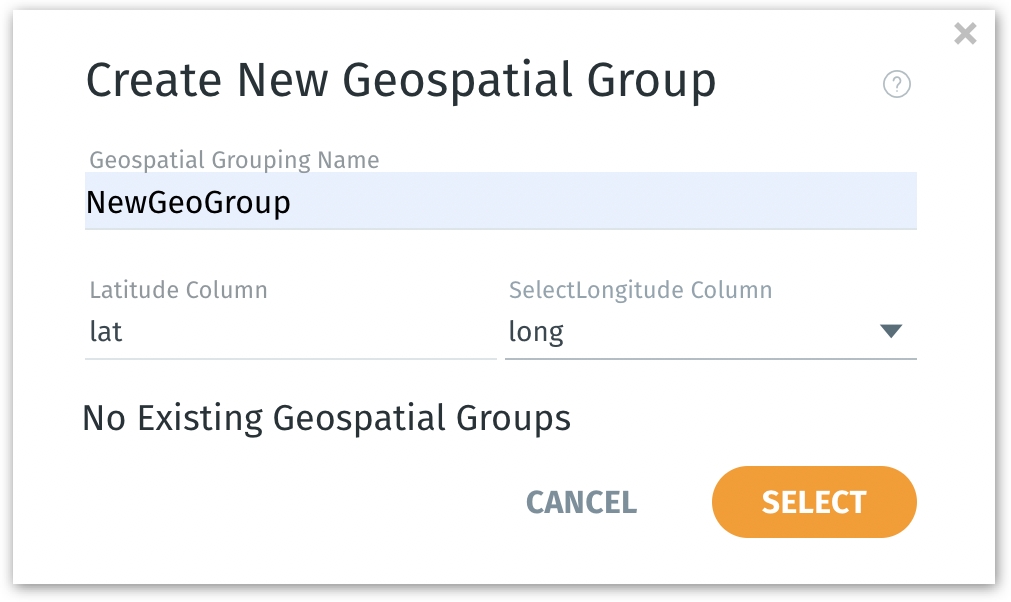Confirm with the orange SELECT button

[x=814, y=502]
